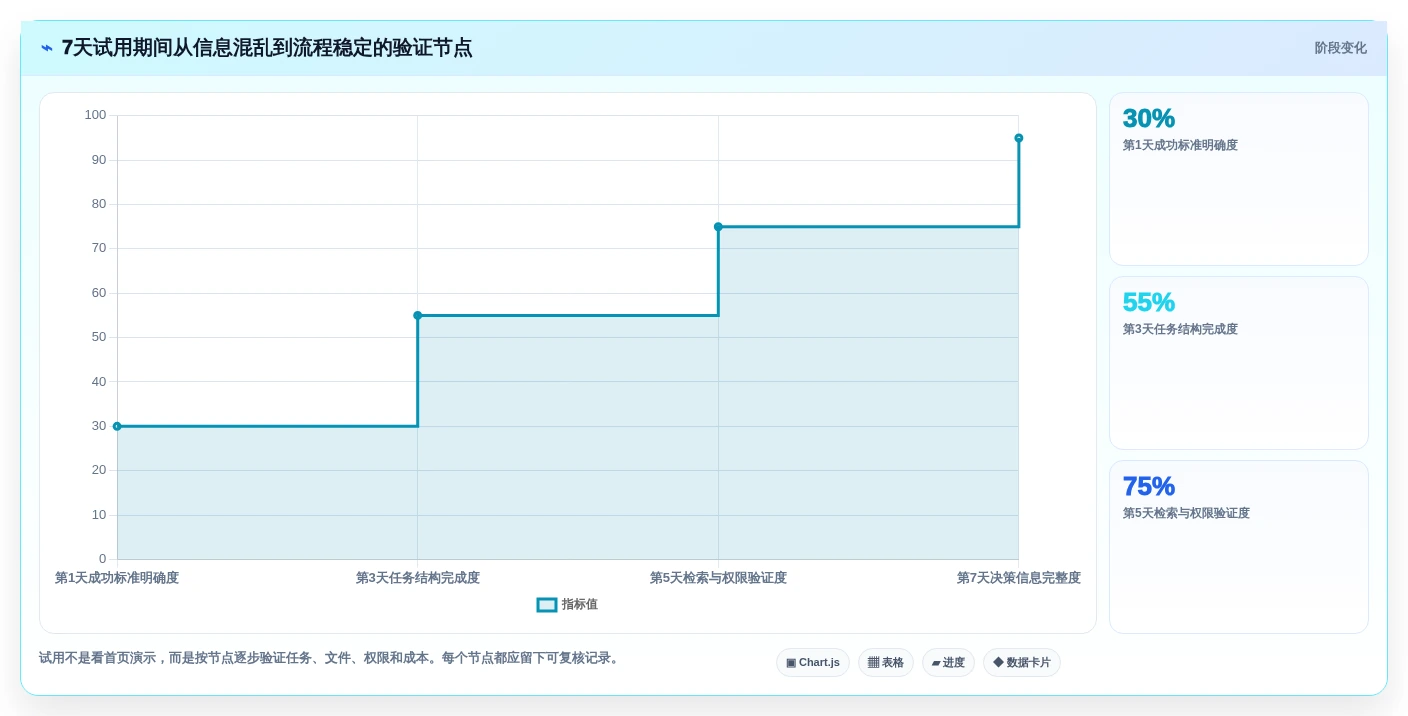Select the 表格 tag pill
1408x716 pixels.
(886, 663)
